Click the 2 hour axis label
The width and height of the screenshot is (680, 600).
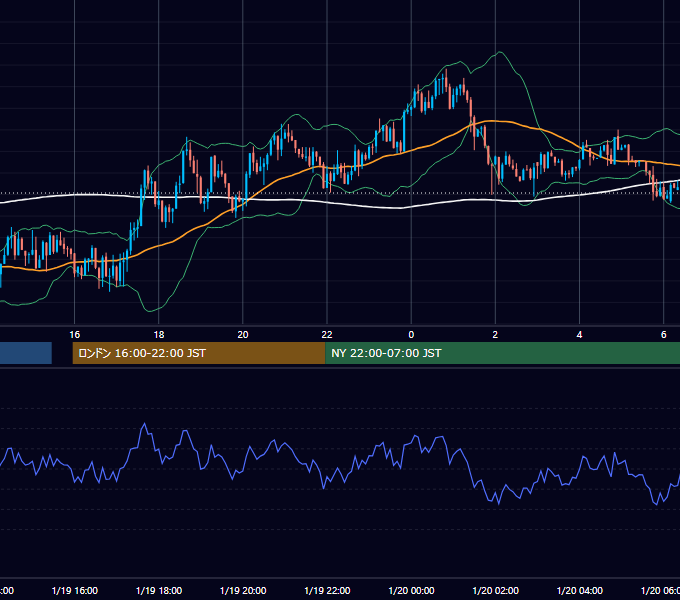click(495, 335)
